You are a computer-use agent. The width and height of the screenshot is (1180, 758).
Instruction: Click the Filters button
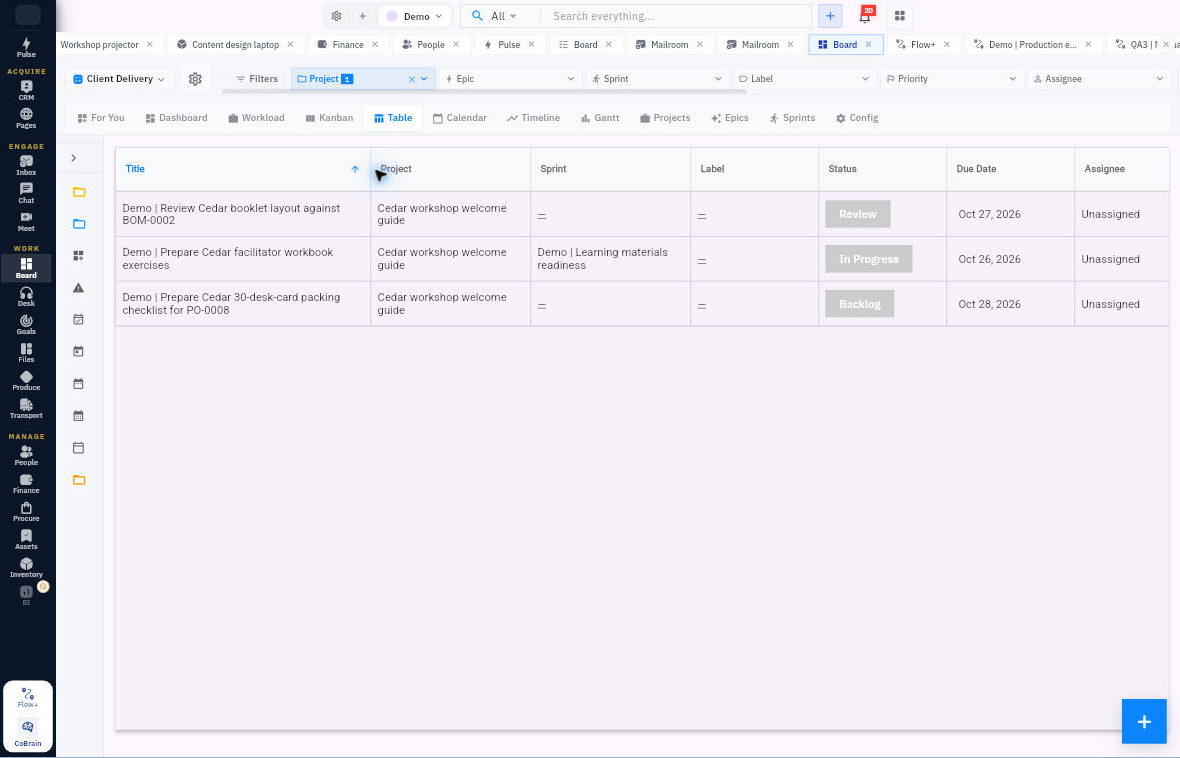click(257, 78)
